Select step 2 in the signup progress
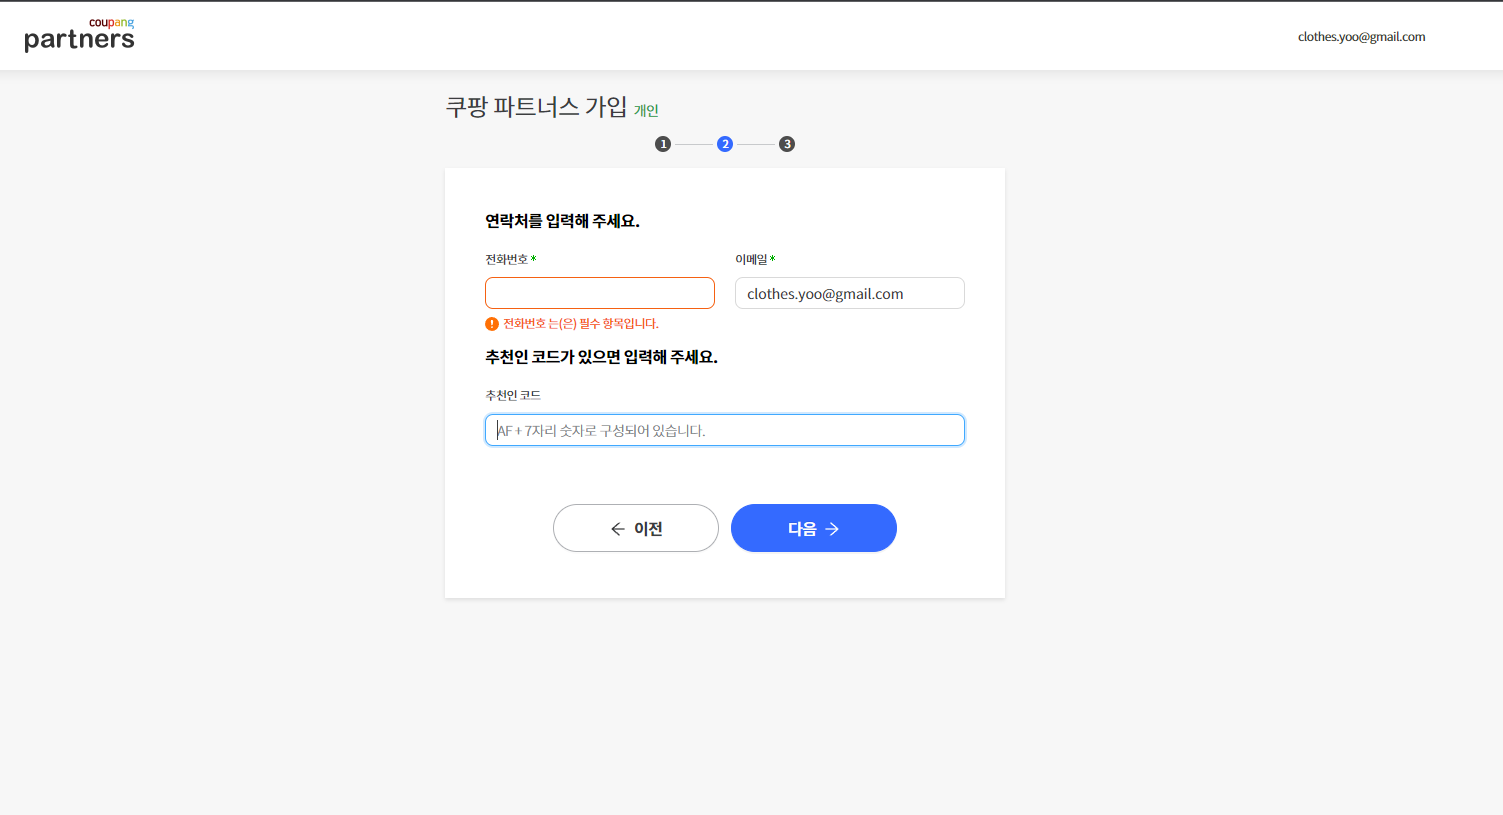The height and width of the screenshot is (815, 1503). click(x=725, y=144)
